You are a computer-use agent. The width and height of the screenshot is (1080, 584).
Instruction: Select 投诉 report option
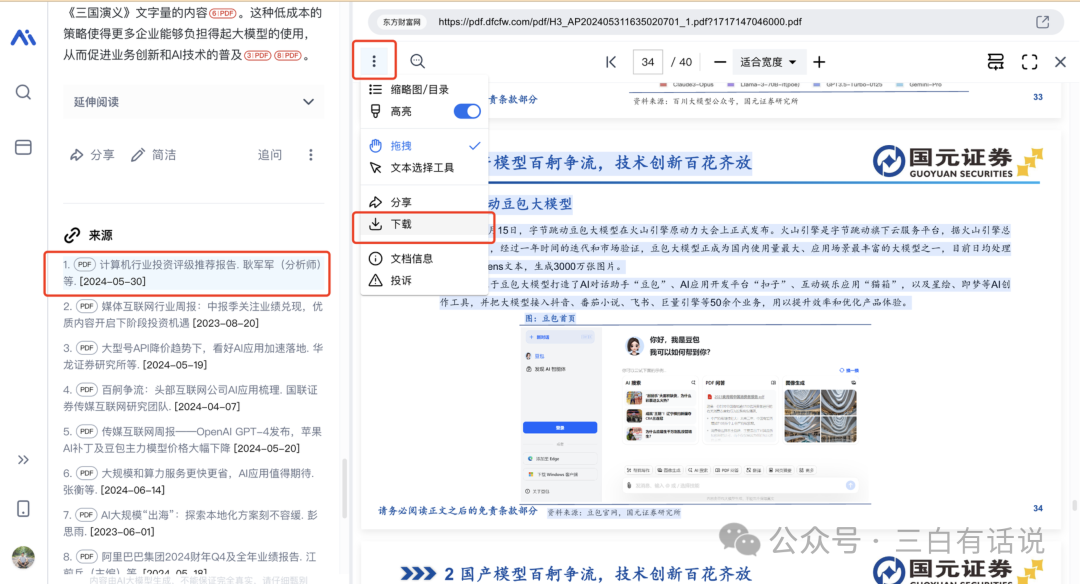click(x=424, y=280)
